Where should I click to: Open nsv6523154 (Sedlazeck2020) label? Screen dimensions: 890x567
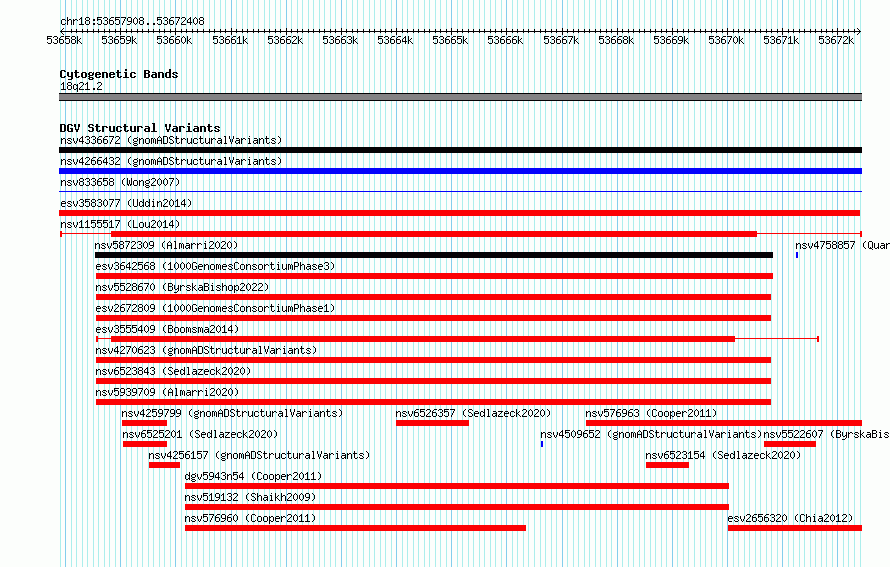click(x=723, y=455)
